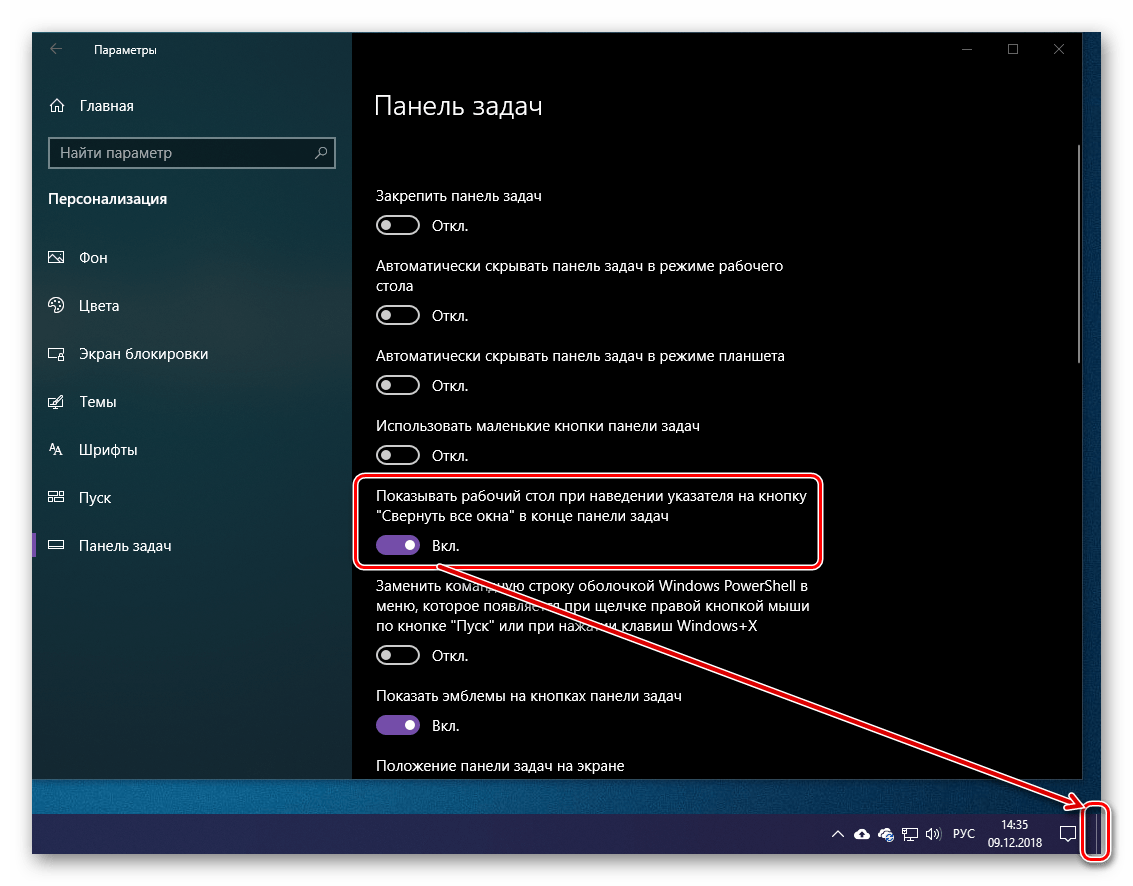Image resolution: width=1133 pixels, height=886 pixels.
Task: Toggle small taskbar buttons switch
Action: click(397, 455)
